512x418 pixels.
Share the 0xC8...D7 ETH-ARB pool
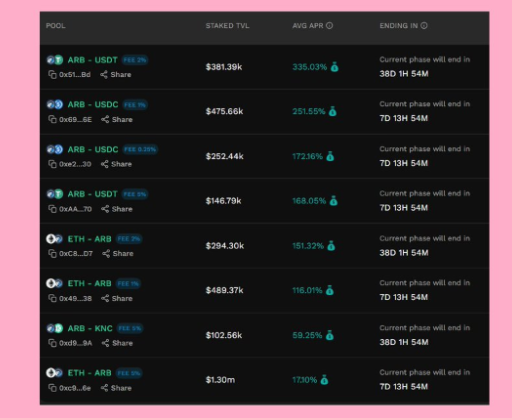118,254
